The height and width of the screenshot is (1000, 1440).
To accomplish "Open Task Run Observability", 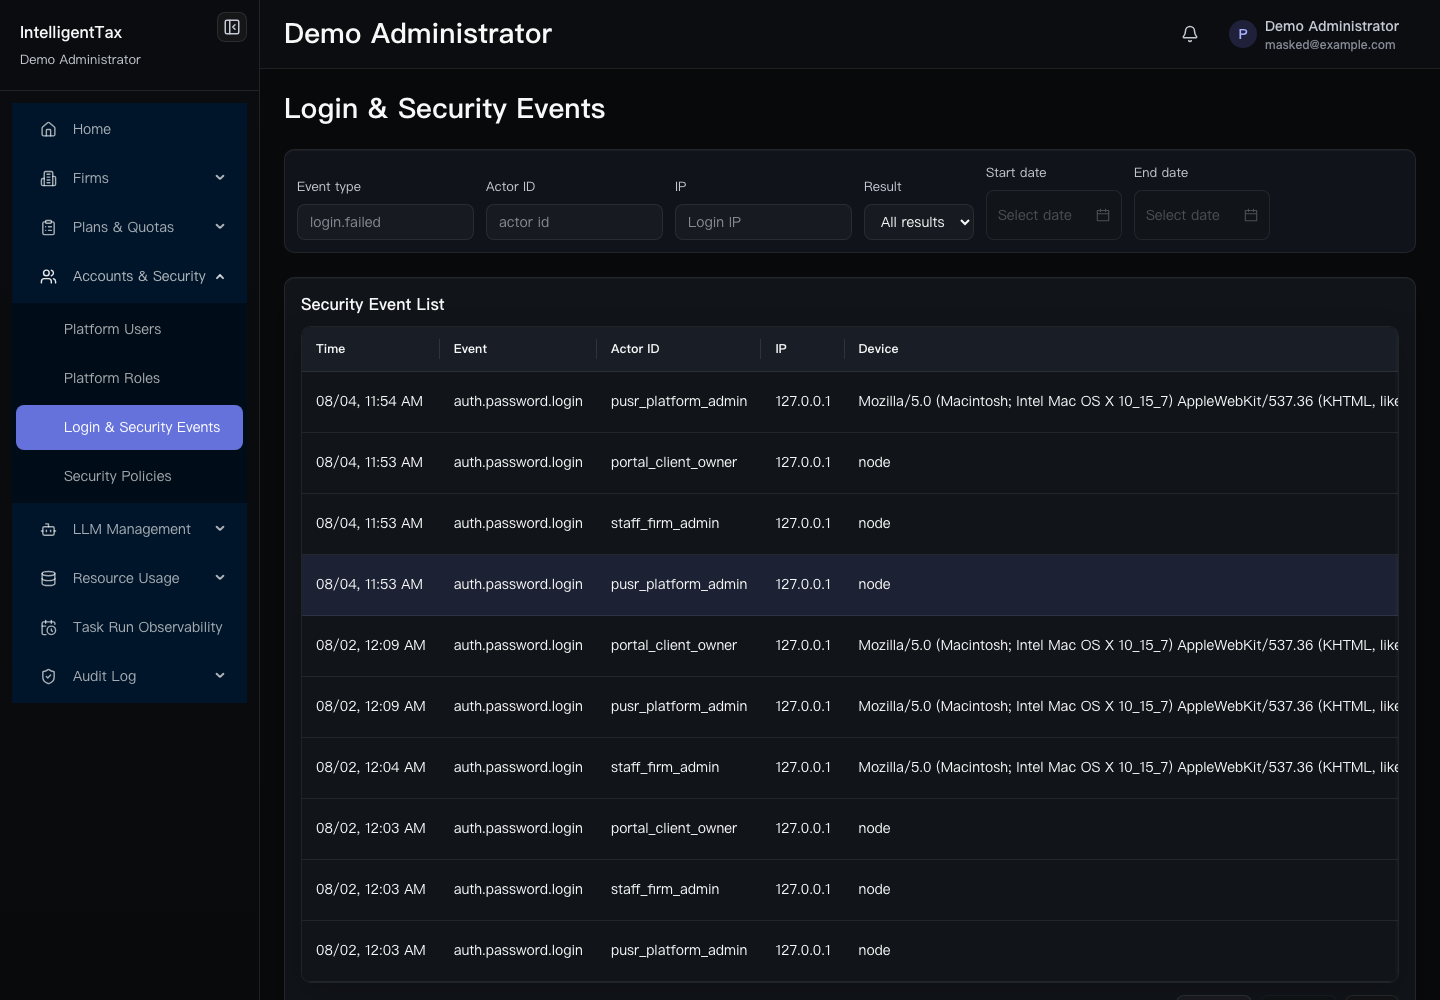I will click(x=130, y=627).
